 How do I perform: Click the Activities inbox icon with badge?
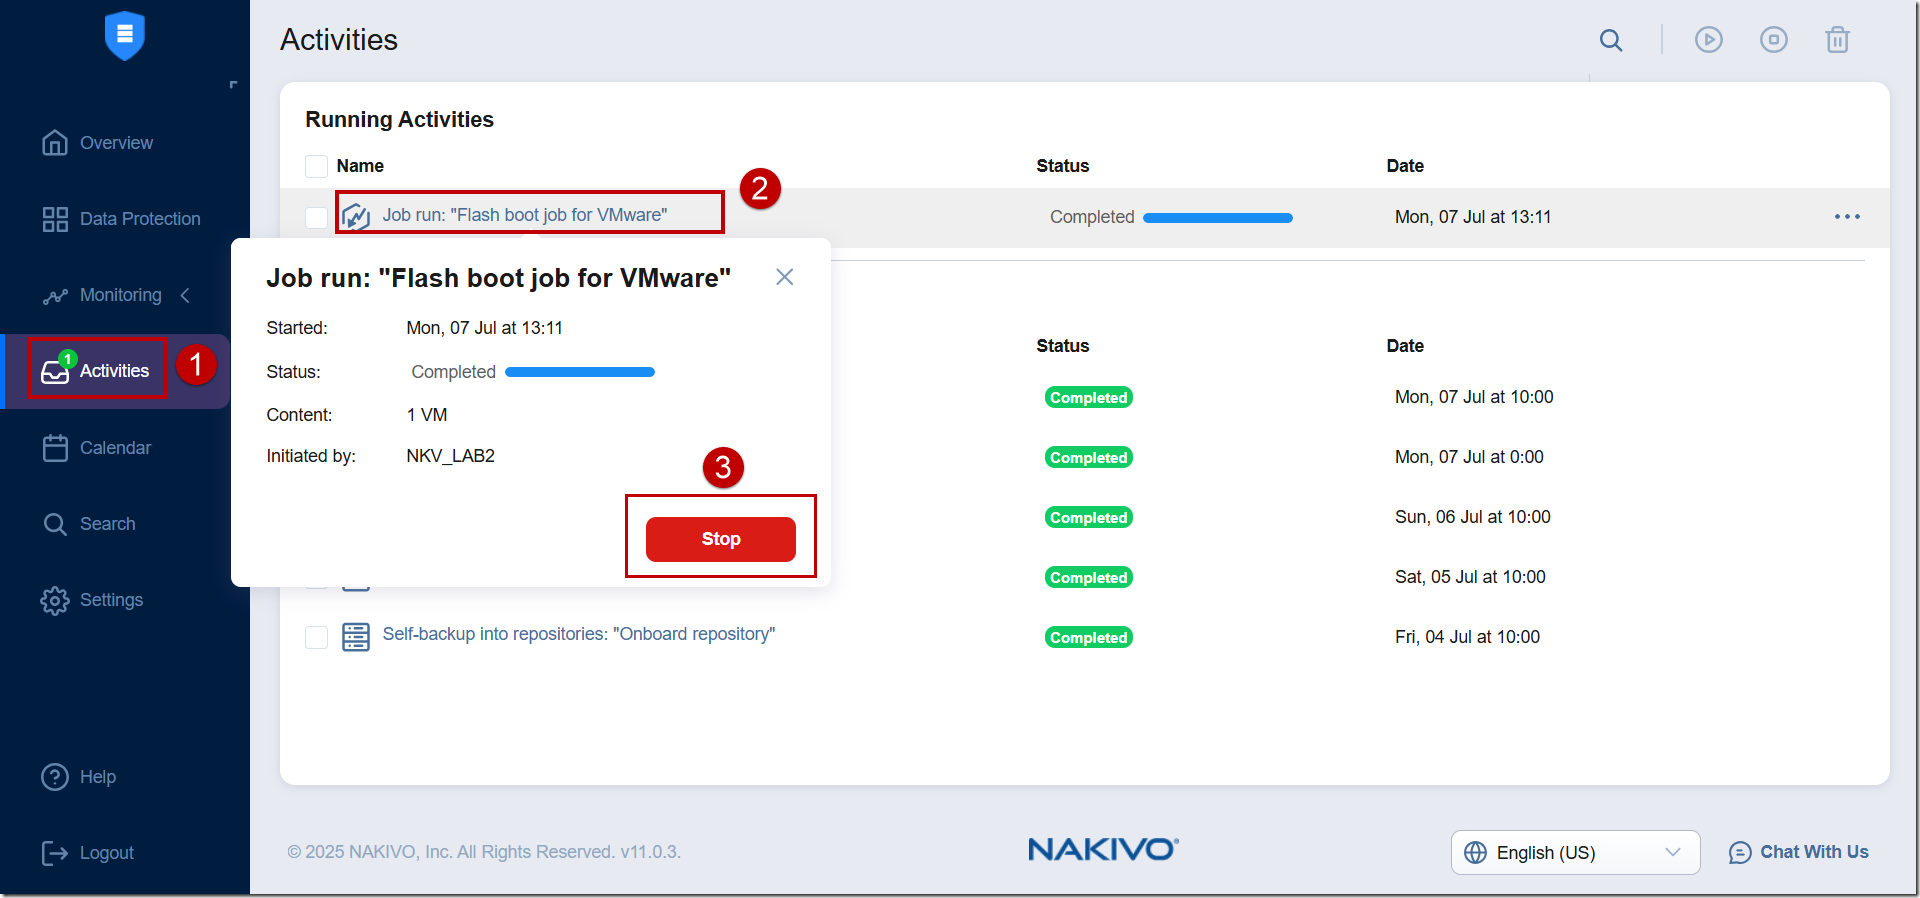point(55,371)
